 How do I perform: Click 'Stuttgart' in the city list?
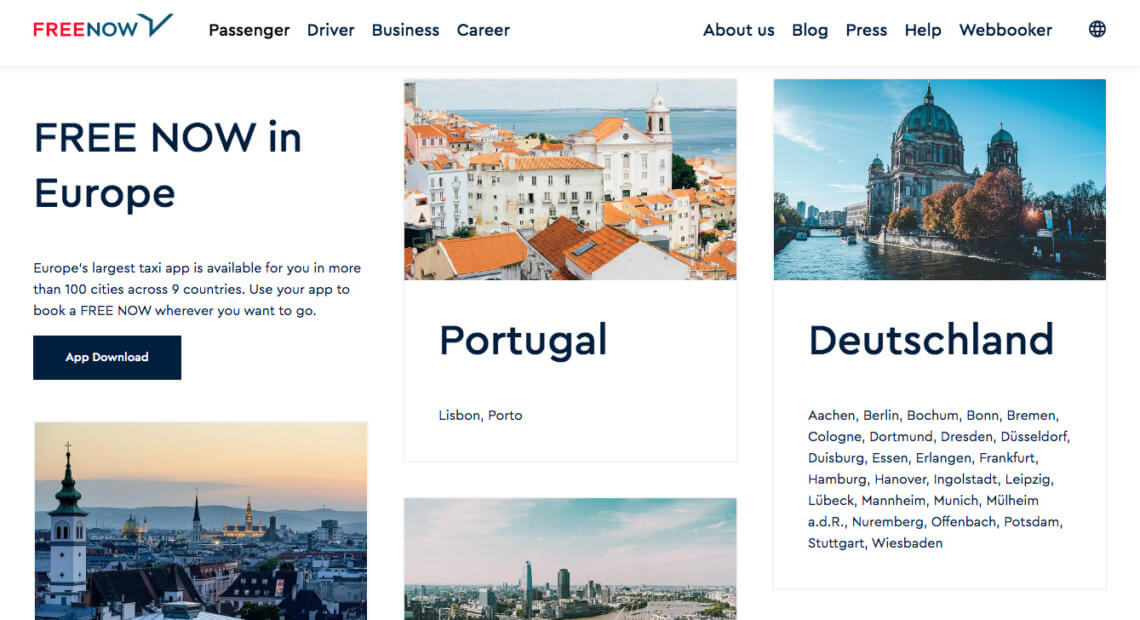[x=836, y=543]
